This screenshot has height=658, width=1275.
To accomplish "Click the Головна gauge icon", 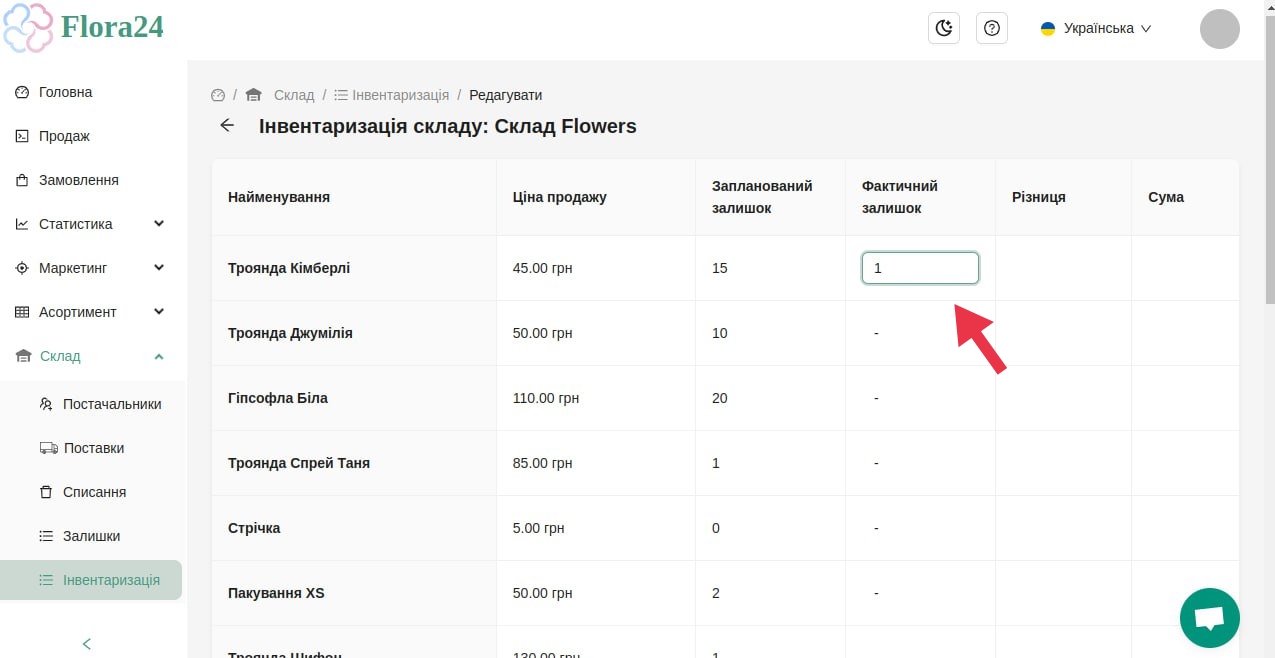I will coord(22,92).
